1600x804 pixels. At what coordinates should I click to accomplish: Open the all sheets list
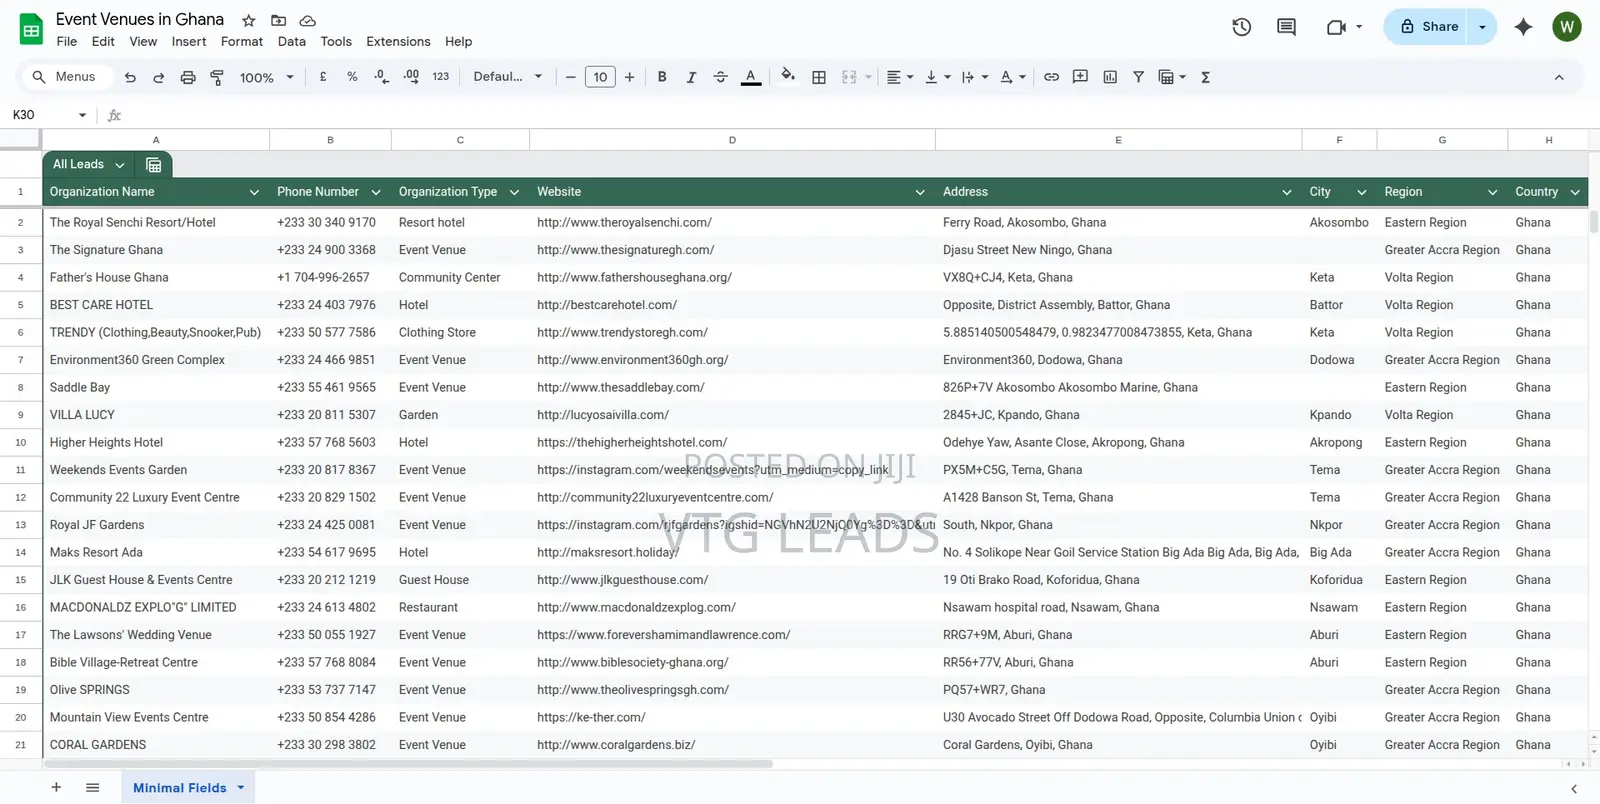pos(93,788)
